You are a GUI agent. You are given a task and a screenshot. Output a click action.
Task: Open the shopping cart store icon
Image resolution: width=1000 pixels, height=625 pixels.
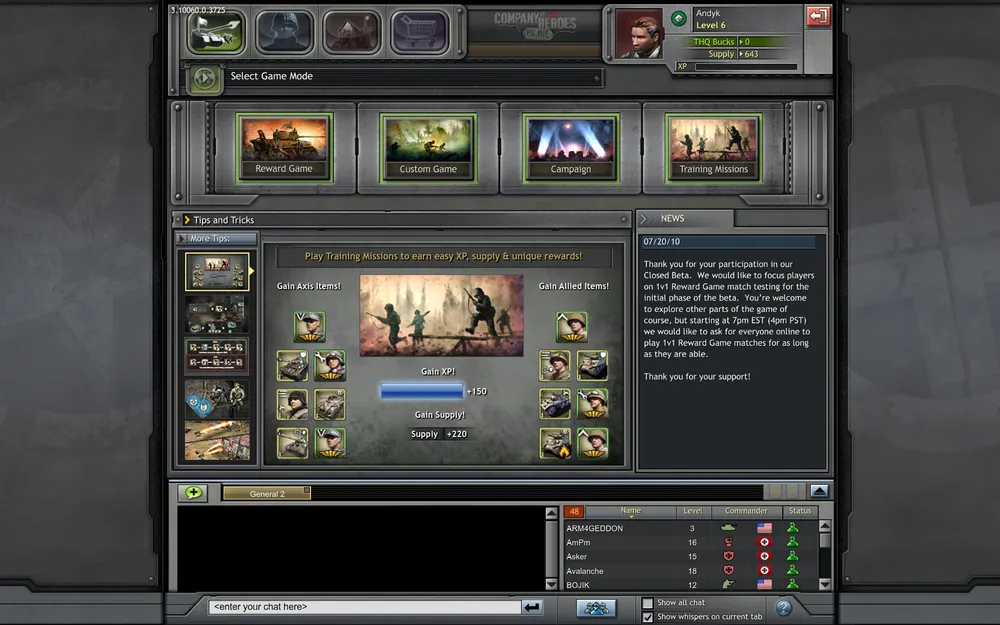coord(418,31)
